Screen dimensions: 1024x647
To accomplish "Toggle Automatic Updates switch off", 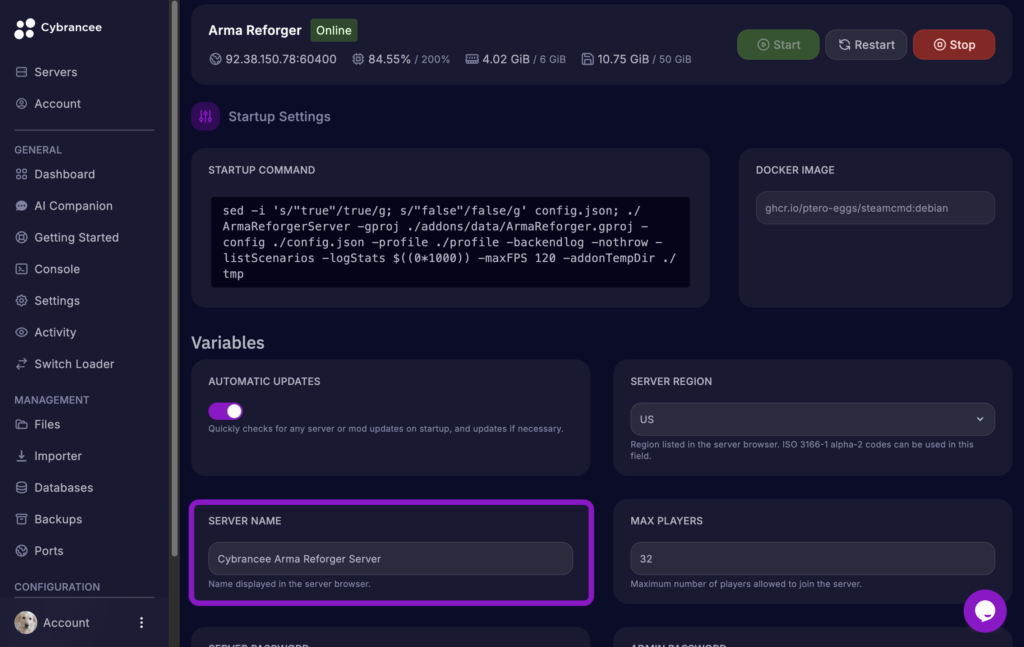I will (225, 411).
